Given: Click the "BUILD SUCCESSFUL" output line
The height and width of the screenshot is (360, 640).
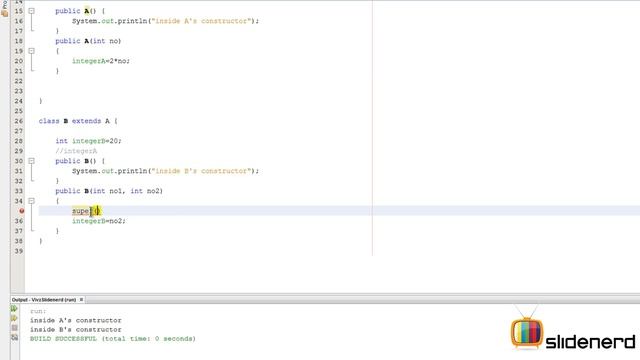Looking at the screenshot, I should click(113, 339).
